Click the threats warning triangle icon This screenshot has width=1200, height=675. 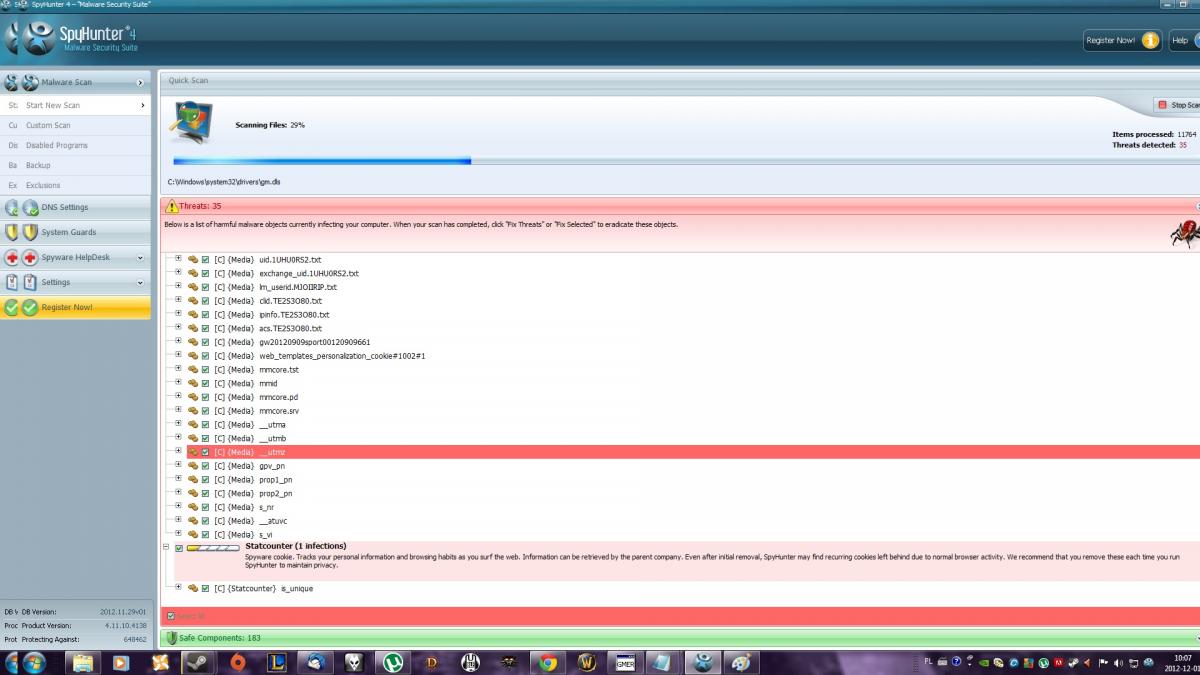pyautogui.click(x=172, y=206)
